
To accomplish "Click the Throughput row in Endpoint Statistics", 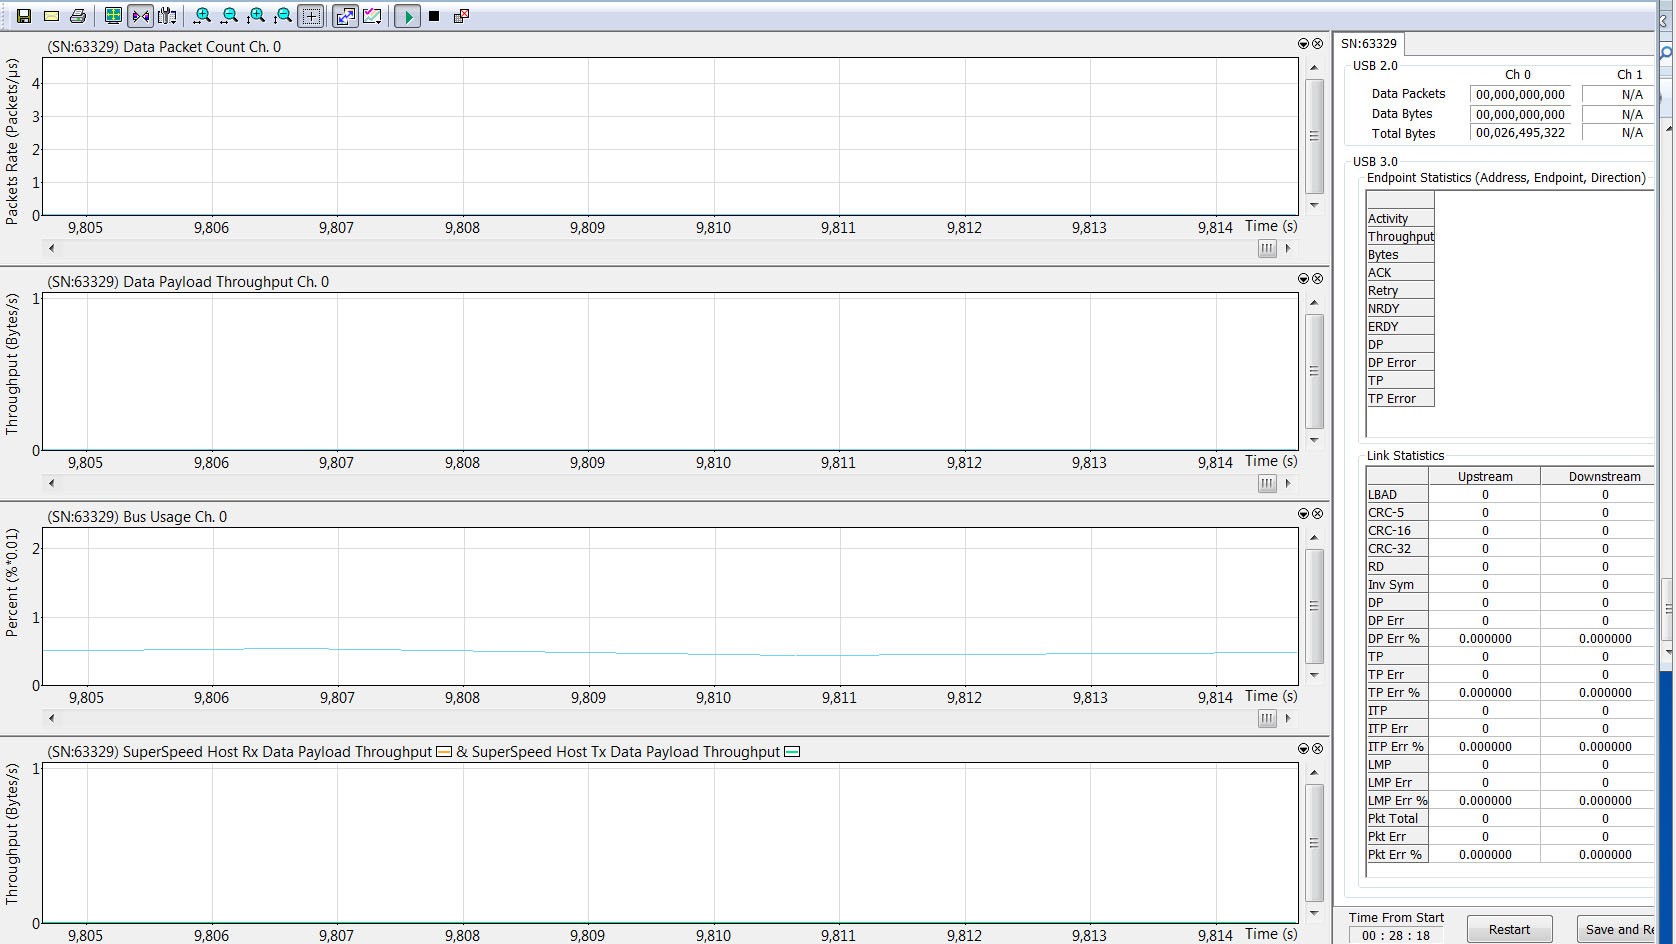I will point(1400,237).
